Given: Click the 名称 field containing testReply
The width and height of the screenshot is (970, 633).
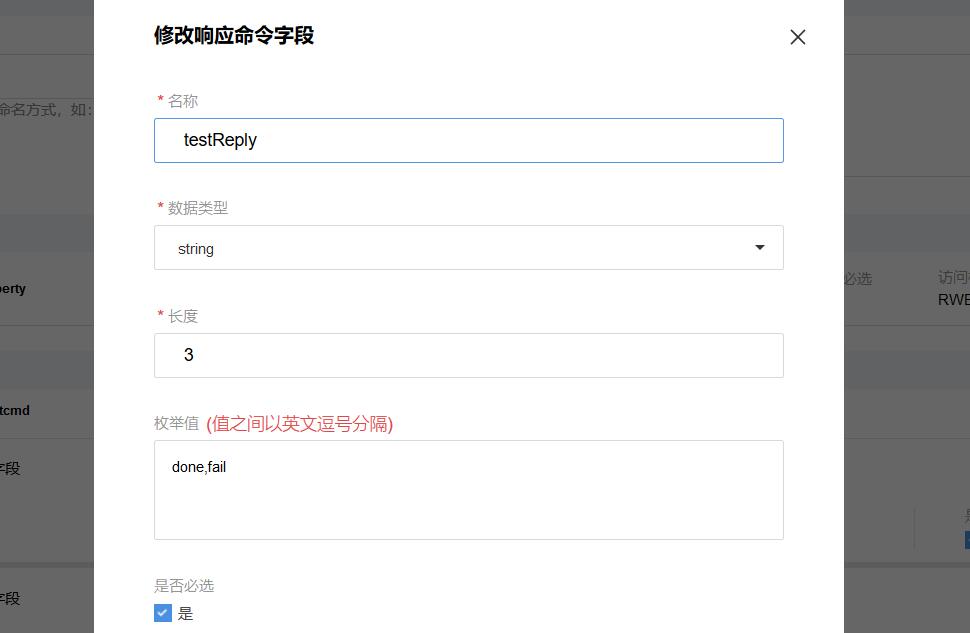Looking at the screenshot, I should pos(468,140).
